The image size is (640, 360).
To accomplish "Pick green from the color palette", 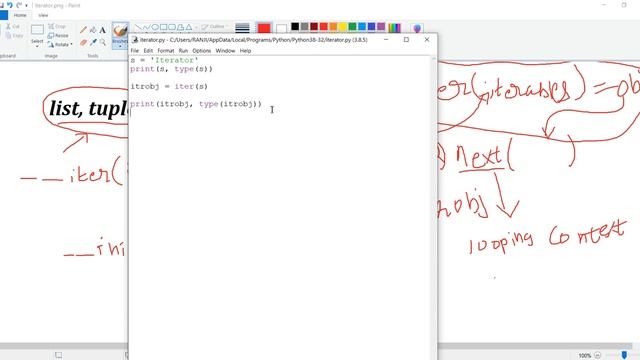I will pyautogui.click(x=352, y=27).
